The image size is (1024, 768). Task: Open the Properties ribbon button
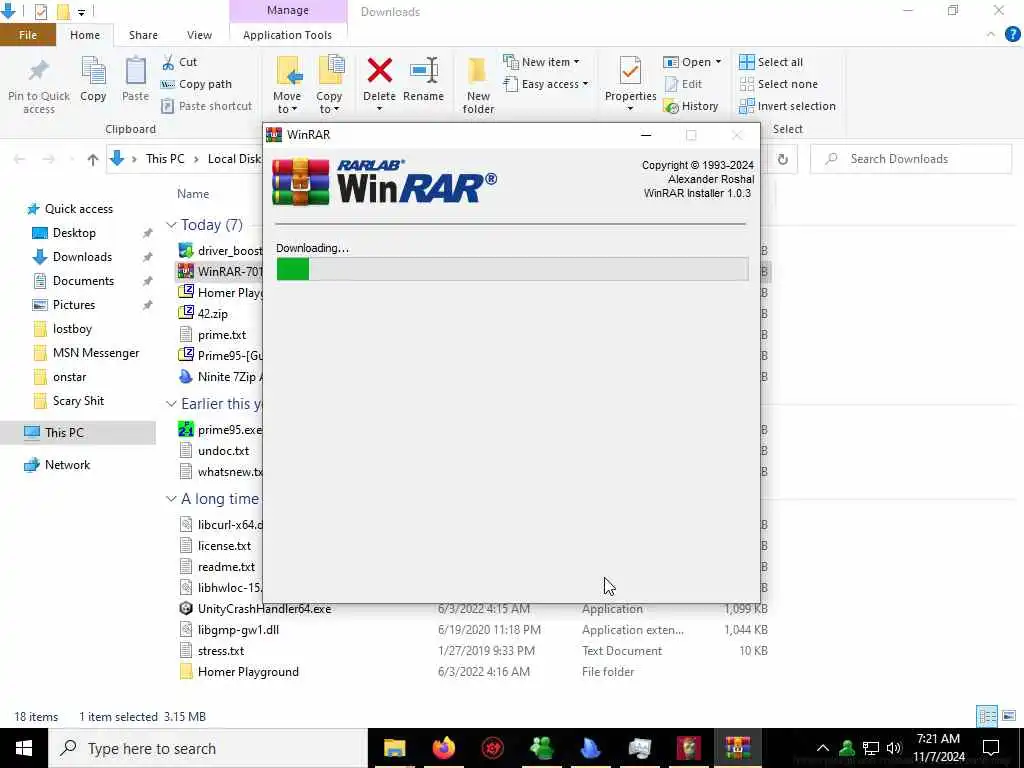point(630,84)
